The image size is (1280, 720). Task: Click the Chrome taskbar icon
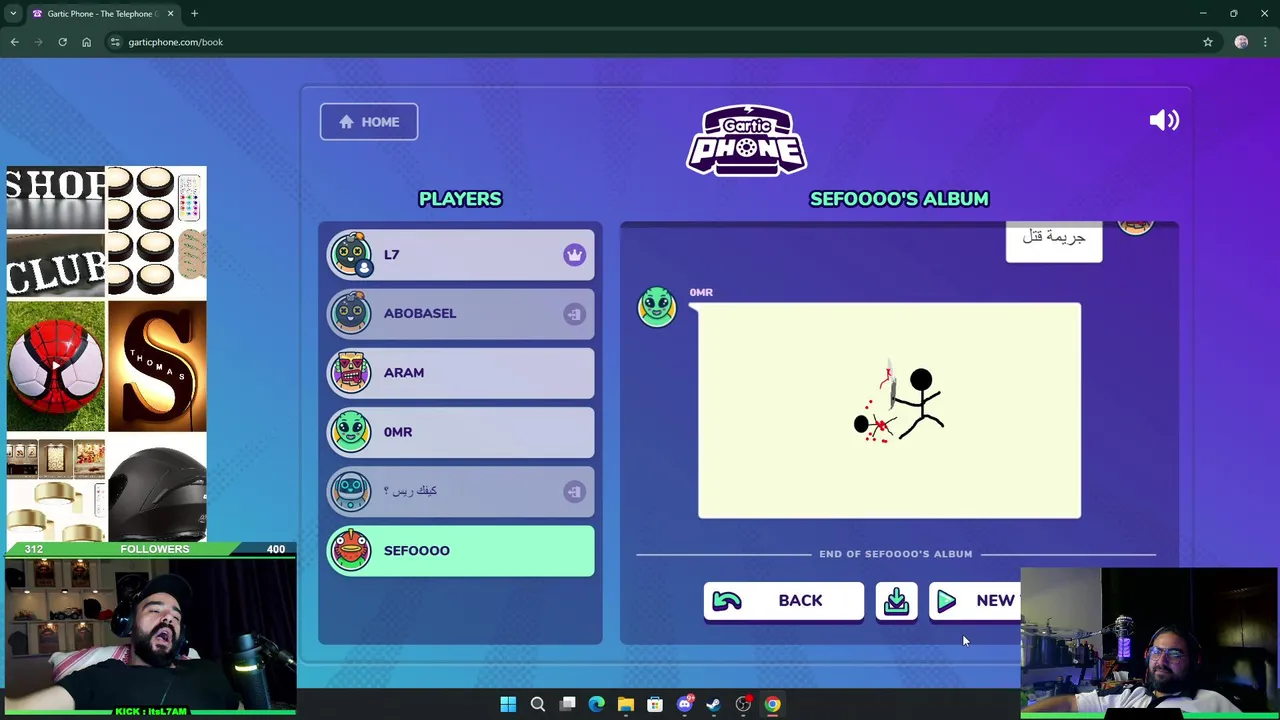click(x=773, y=704)
